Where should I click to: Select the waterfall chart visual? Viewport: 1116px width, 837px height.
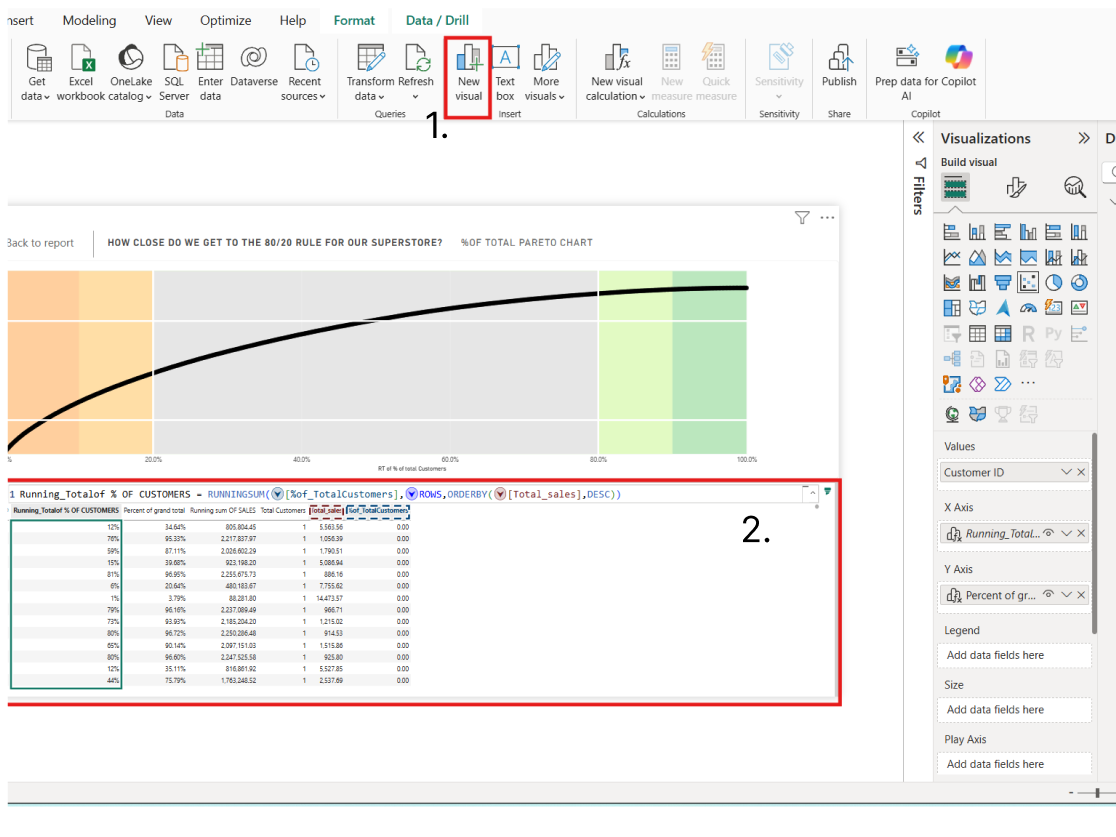(x=977, y=283)
